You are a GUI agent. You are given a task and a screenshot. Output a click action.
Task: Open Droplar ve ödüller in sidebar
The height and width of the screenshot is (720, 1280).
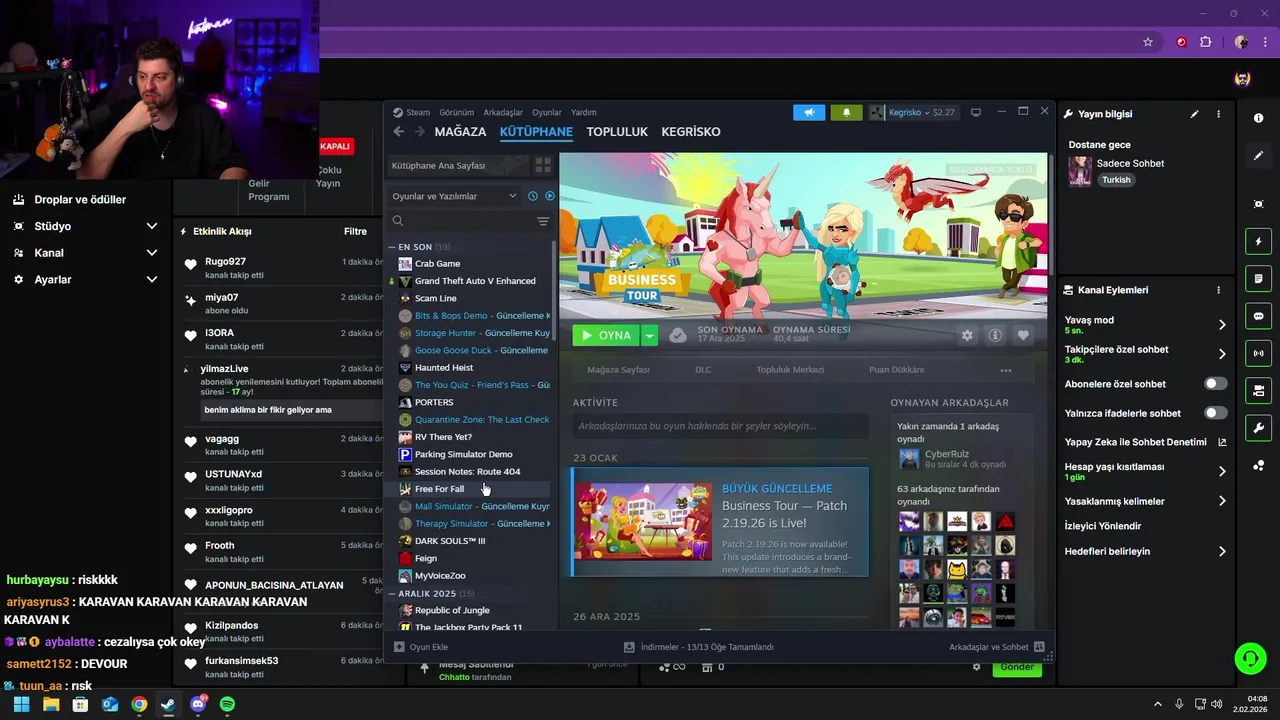tap(80, 199)
